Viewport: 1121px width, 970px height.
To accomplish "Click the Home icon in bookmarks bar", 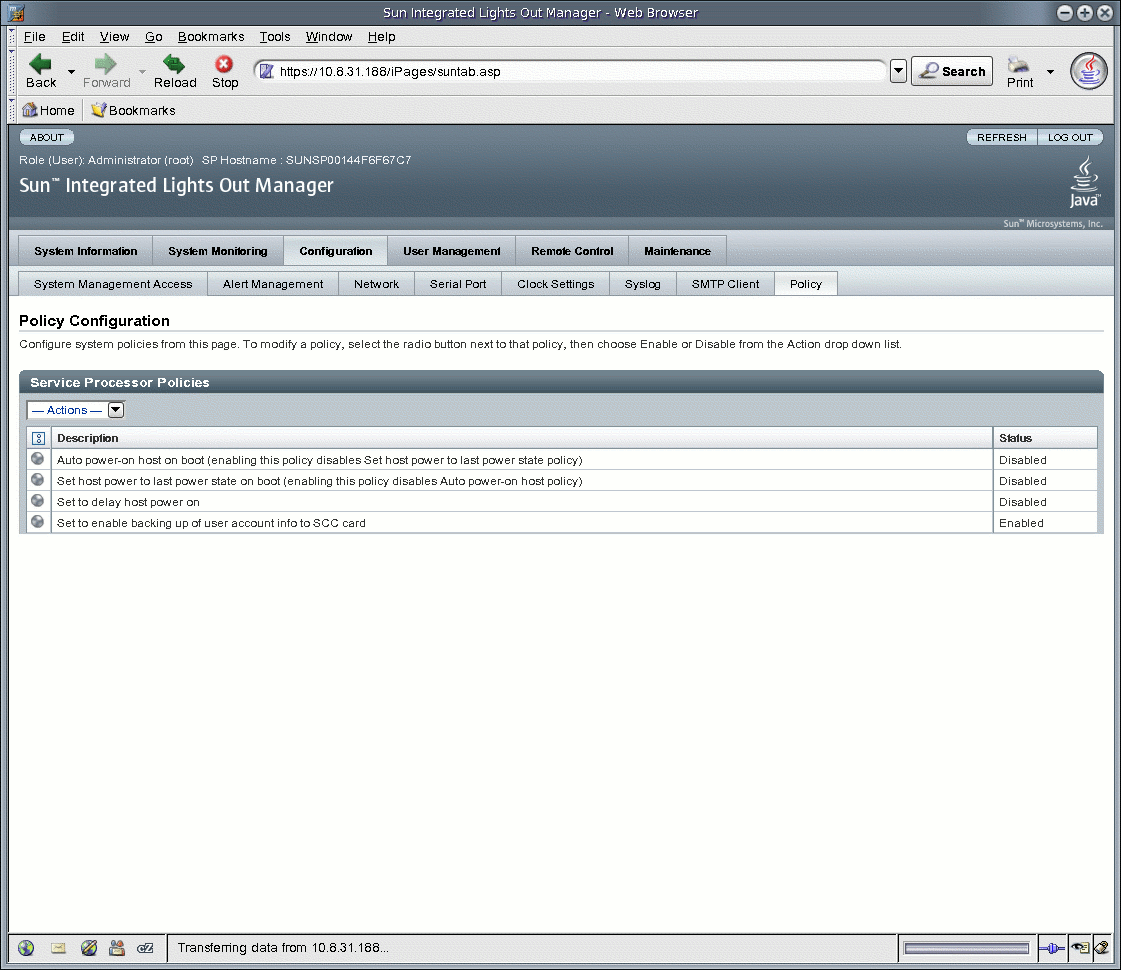I will click(29, 110).
